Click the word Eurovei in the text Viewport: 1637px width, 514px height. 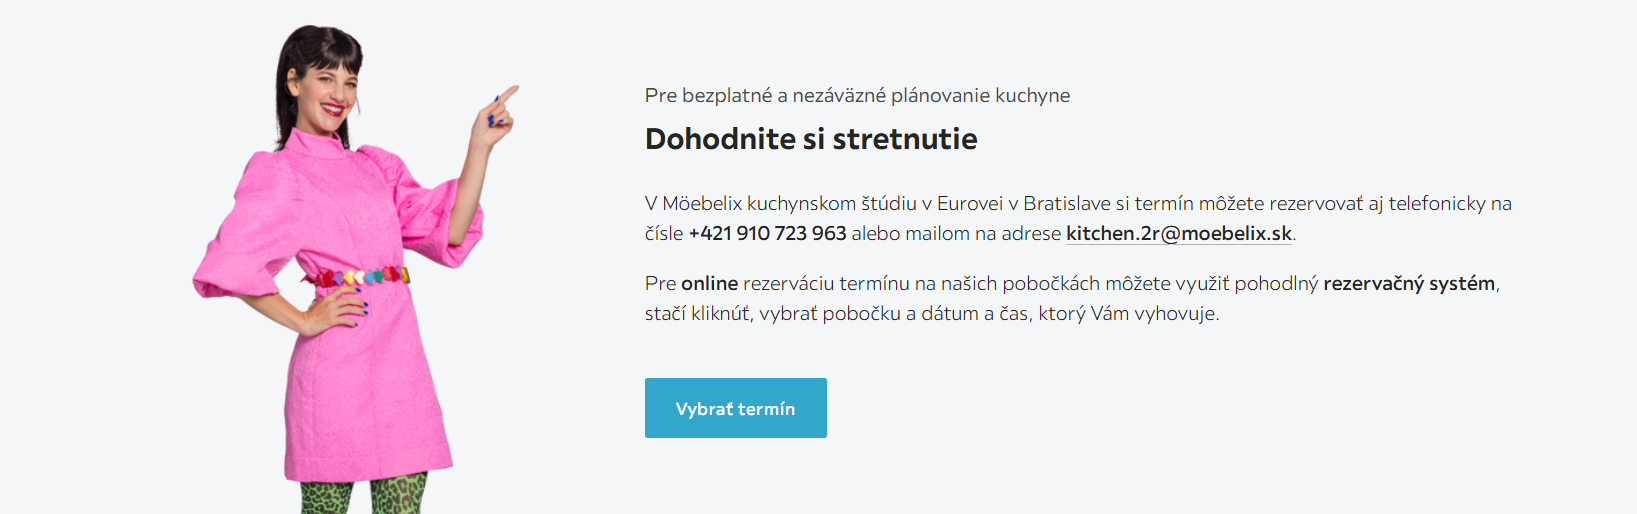pyautogui.click(x=969, y=204)
